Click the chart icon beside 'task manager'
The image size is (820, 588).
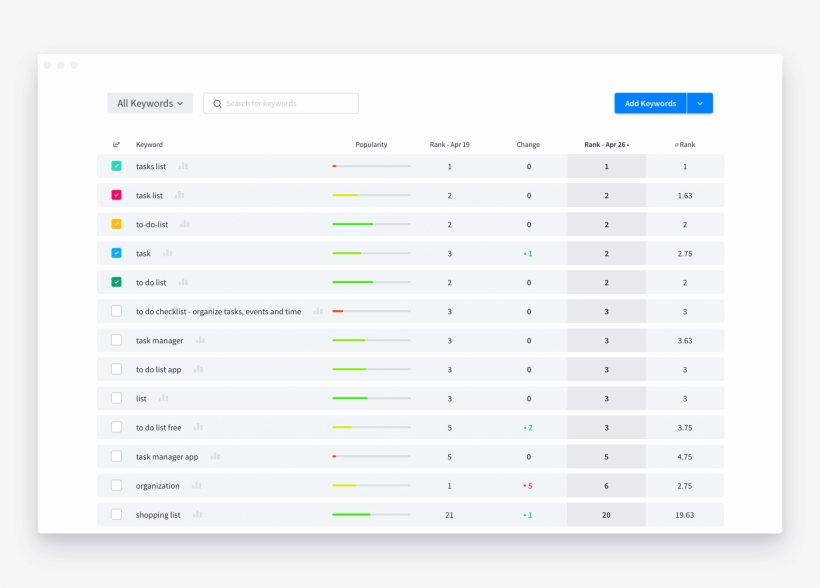click(x=200, y=340)
